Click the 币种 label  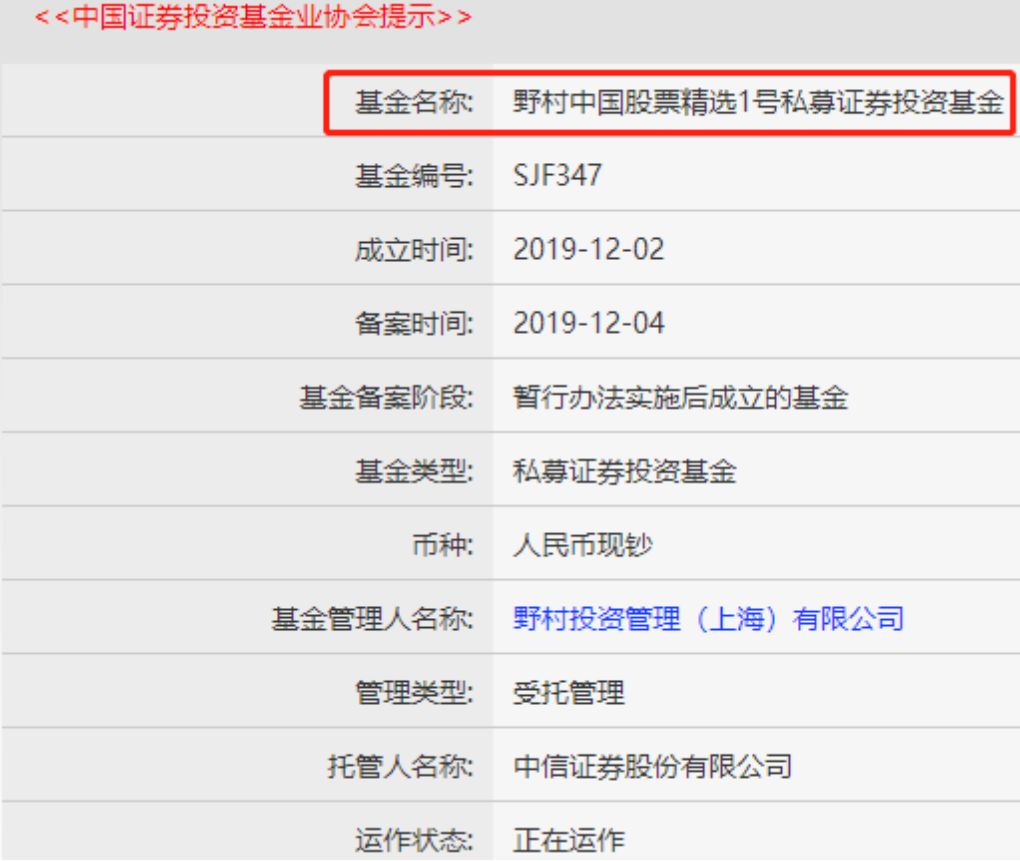pos(443,545)
